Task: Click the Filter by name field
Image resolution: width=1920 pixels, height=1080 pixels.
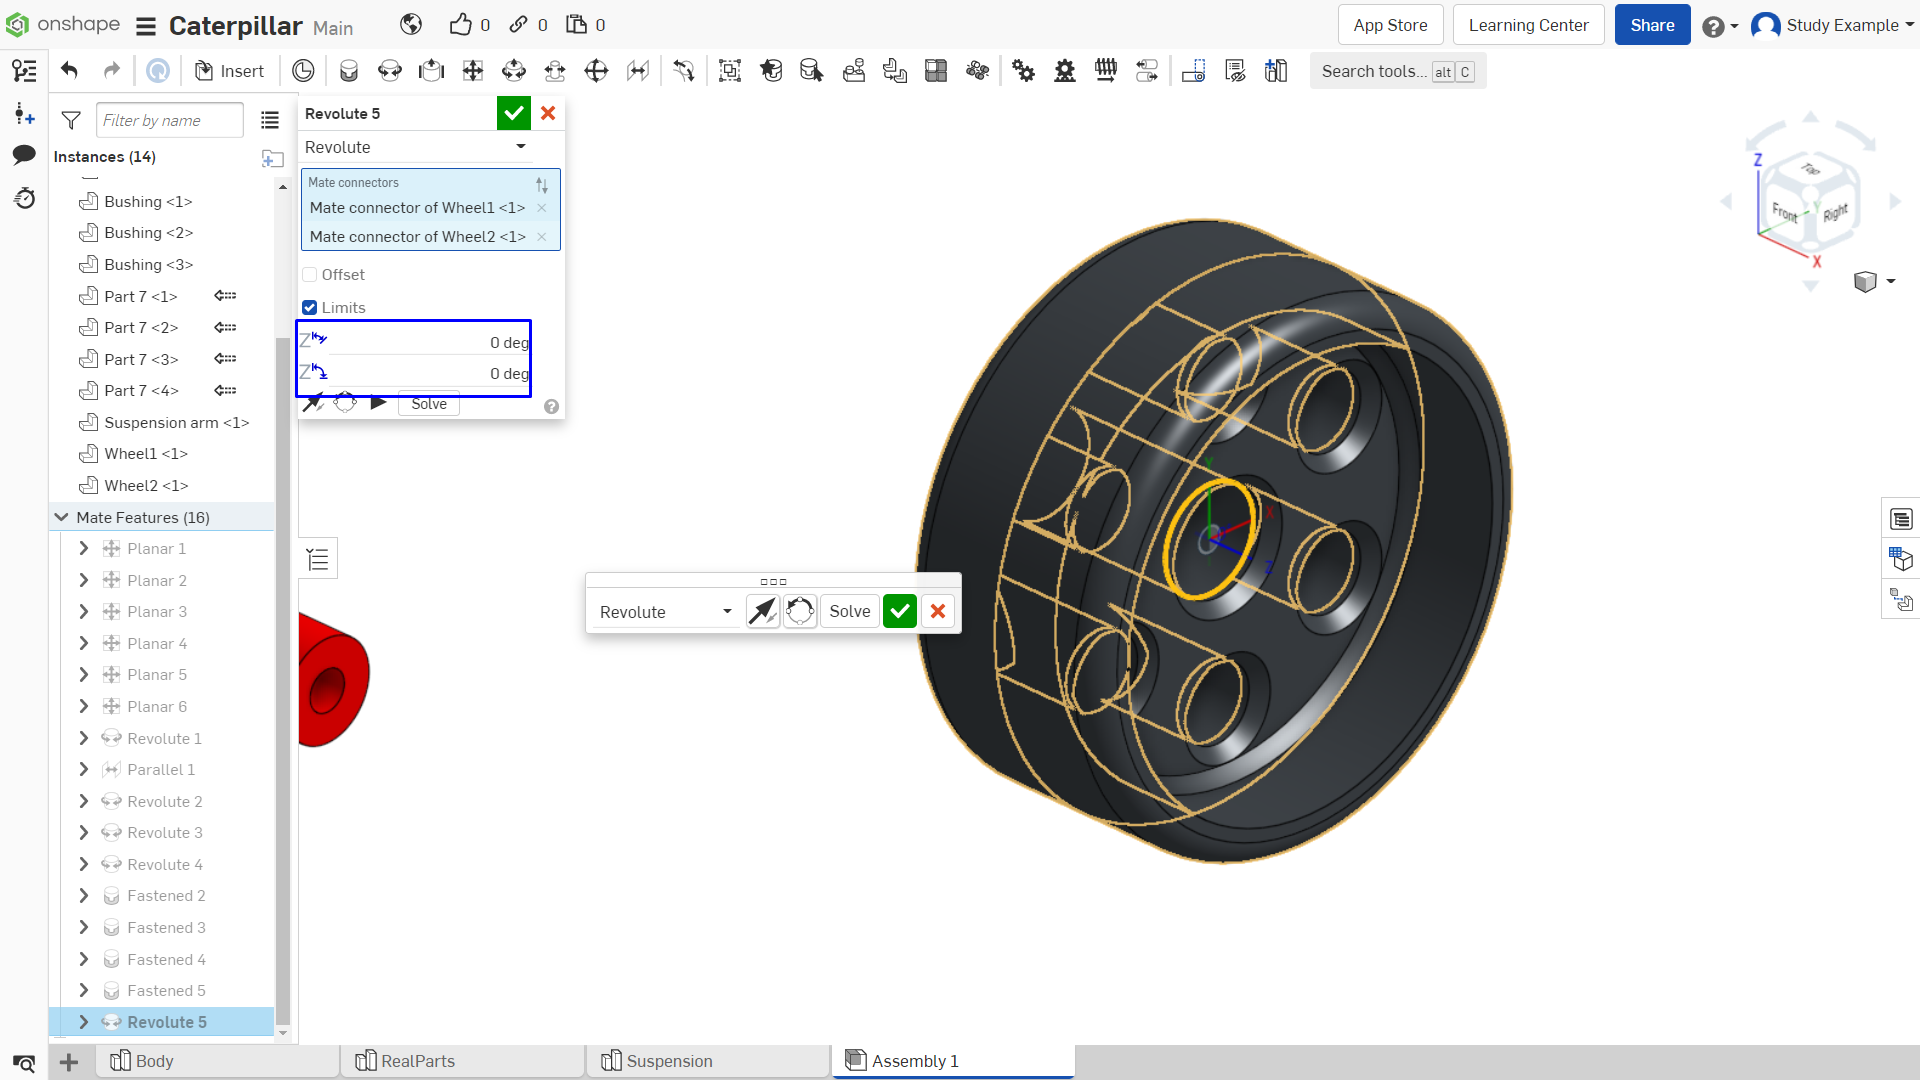Action: tap(170, 120)
